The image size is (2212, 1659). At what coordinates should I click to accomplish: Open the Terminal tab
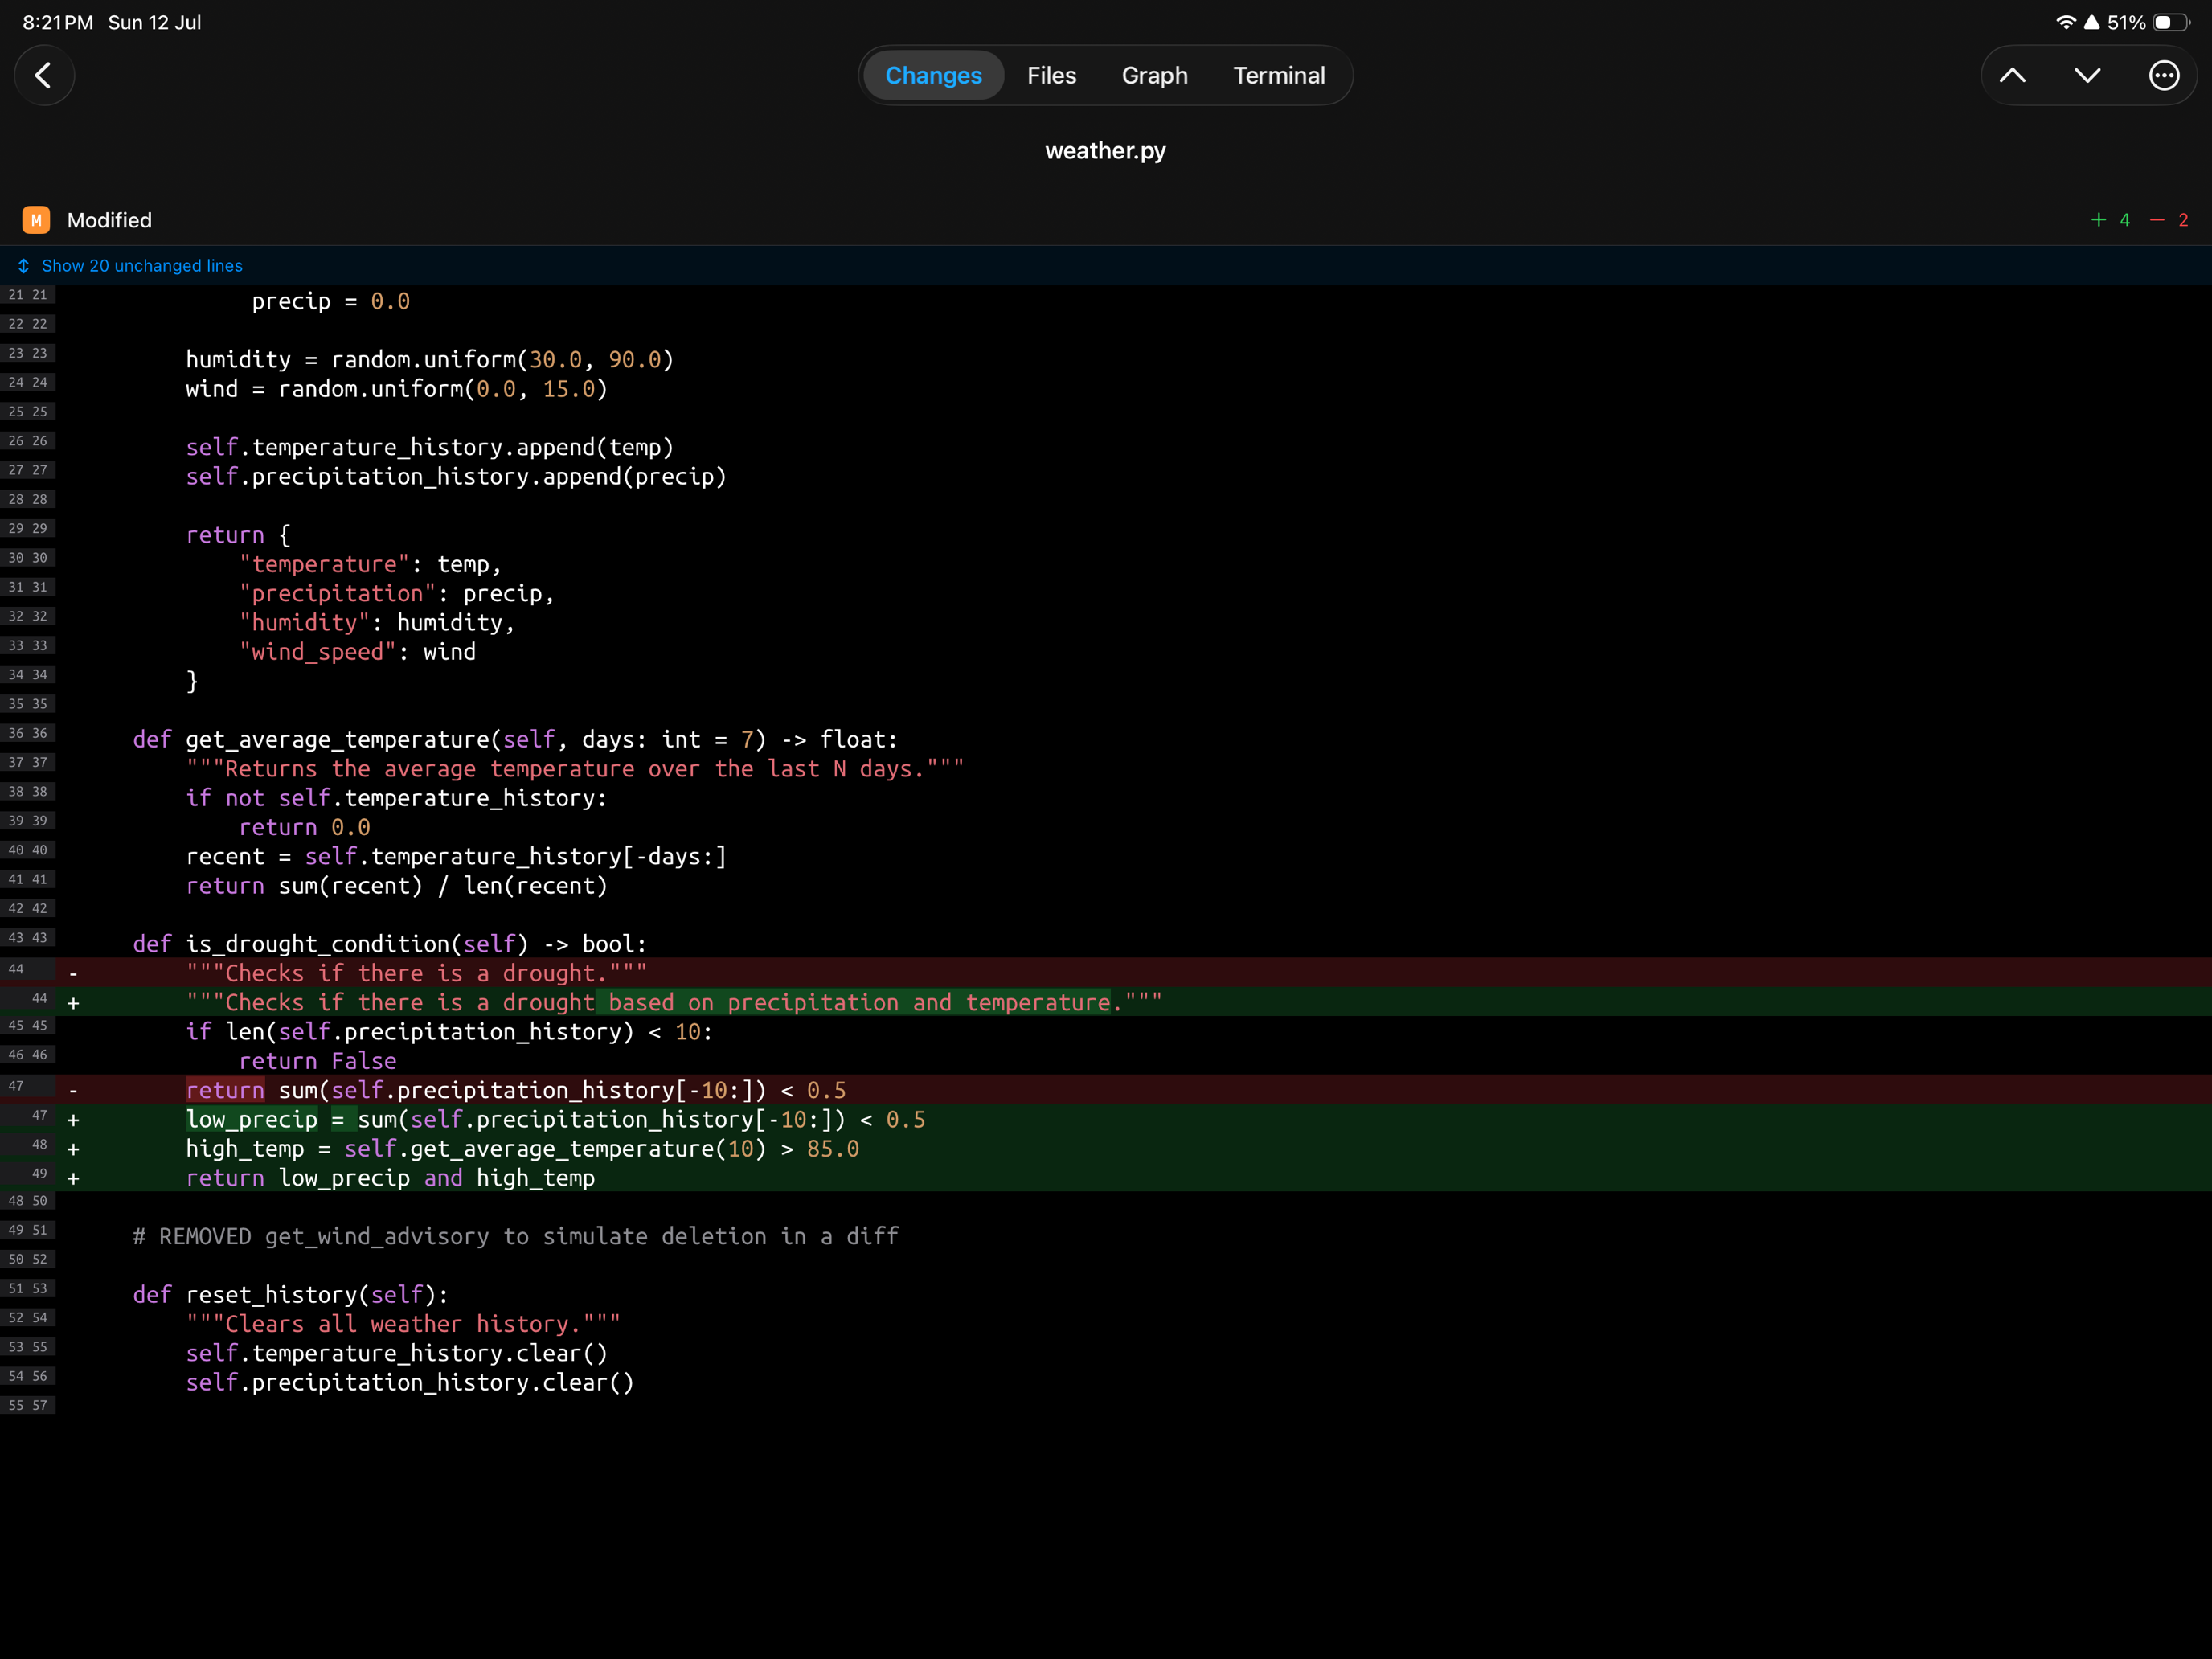1279,75
